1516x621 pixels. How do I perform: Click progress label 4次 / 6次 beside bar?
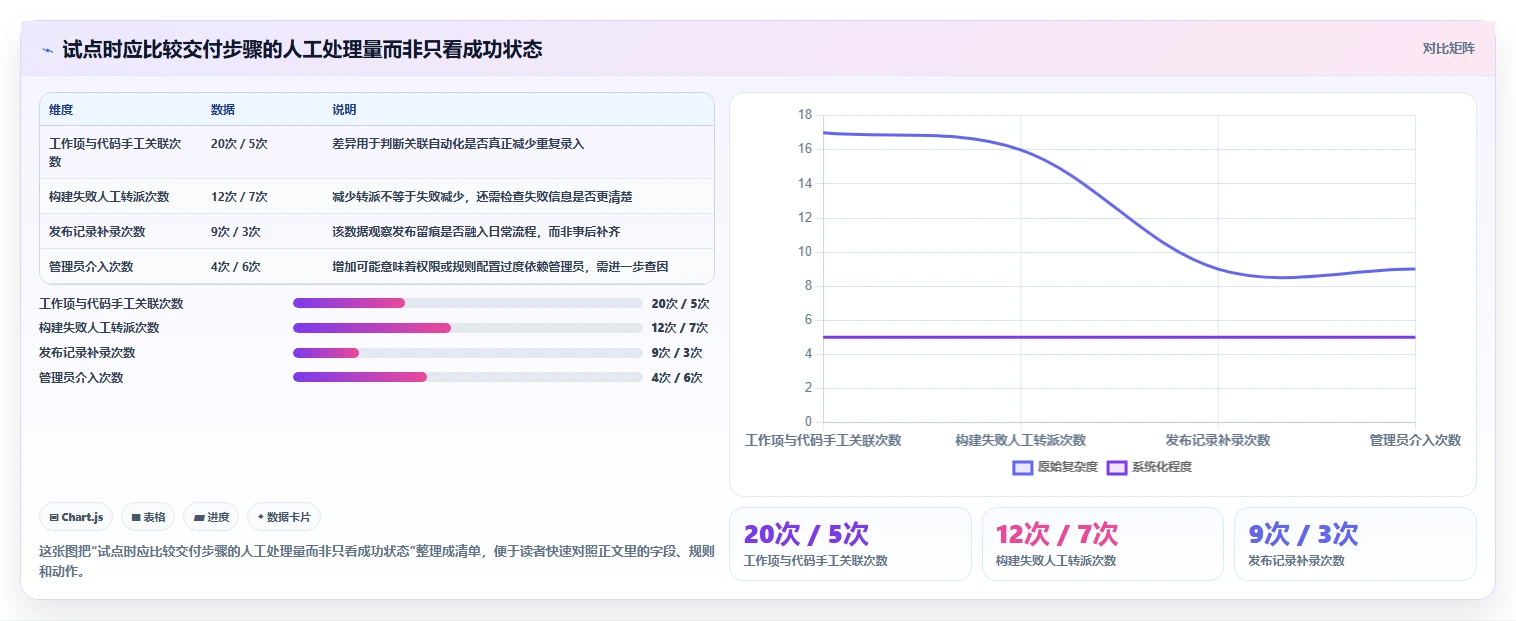click(676, 378)
